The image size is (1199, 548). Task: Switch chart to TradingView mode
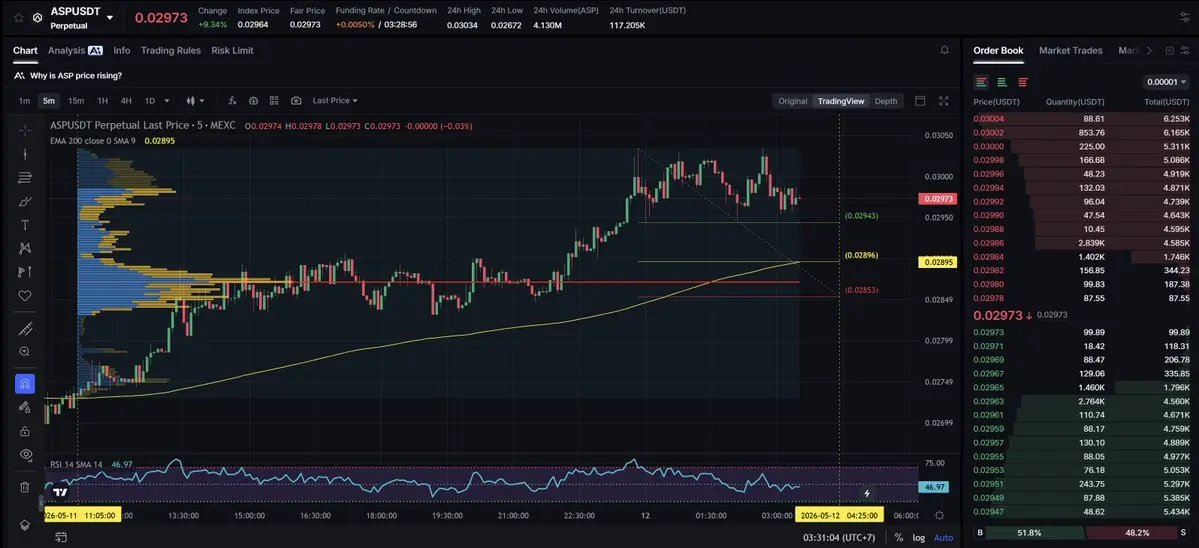(x=840, y=101)
